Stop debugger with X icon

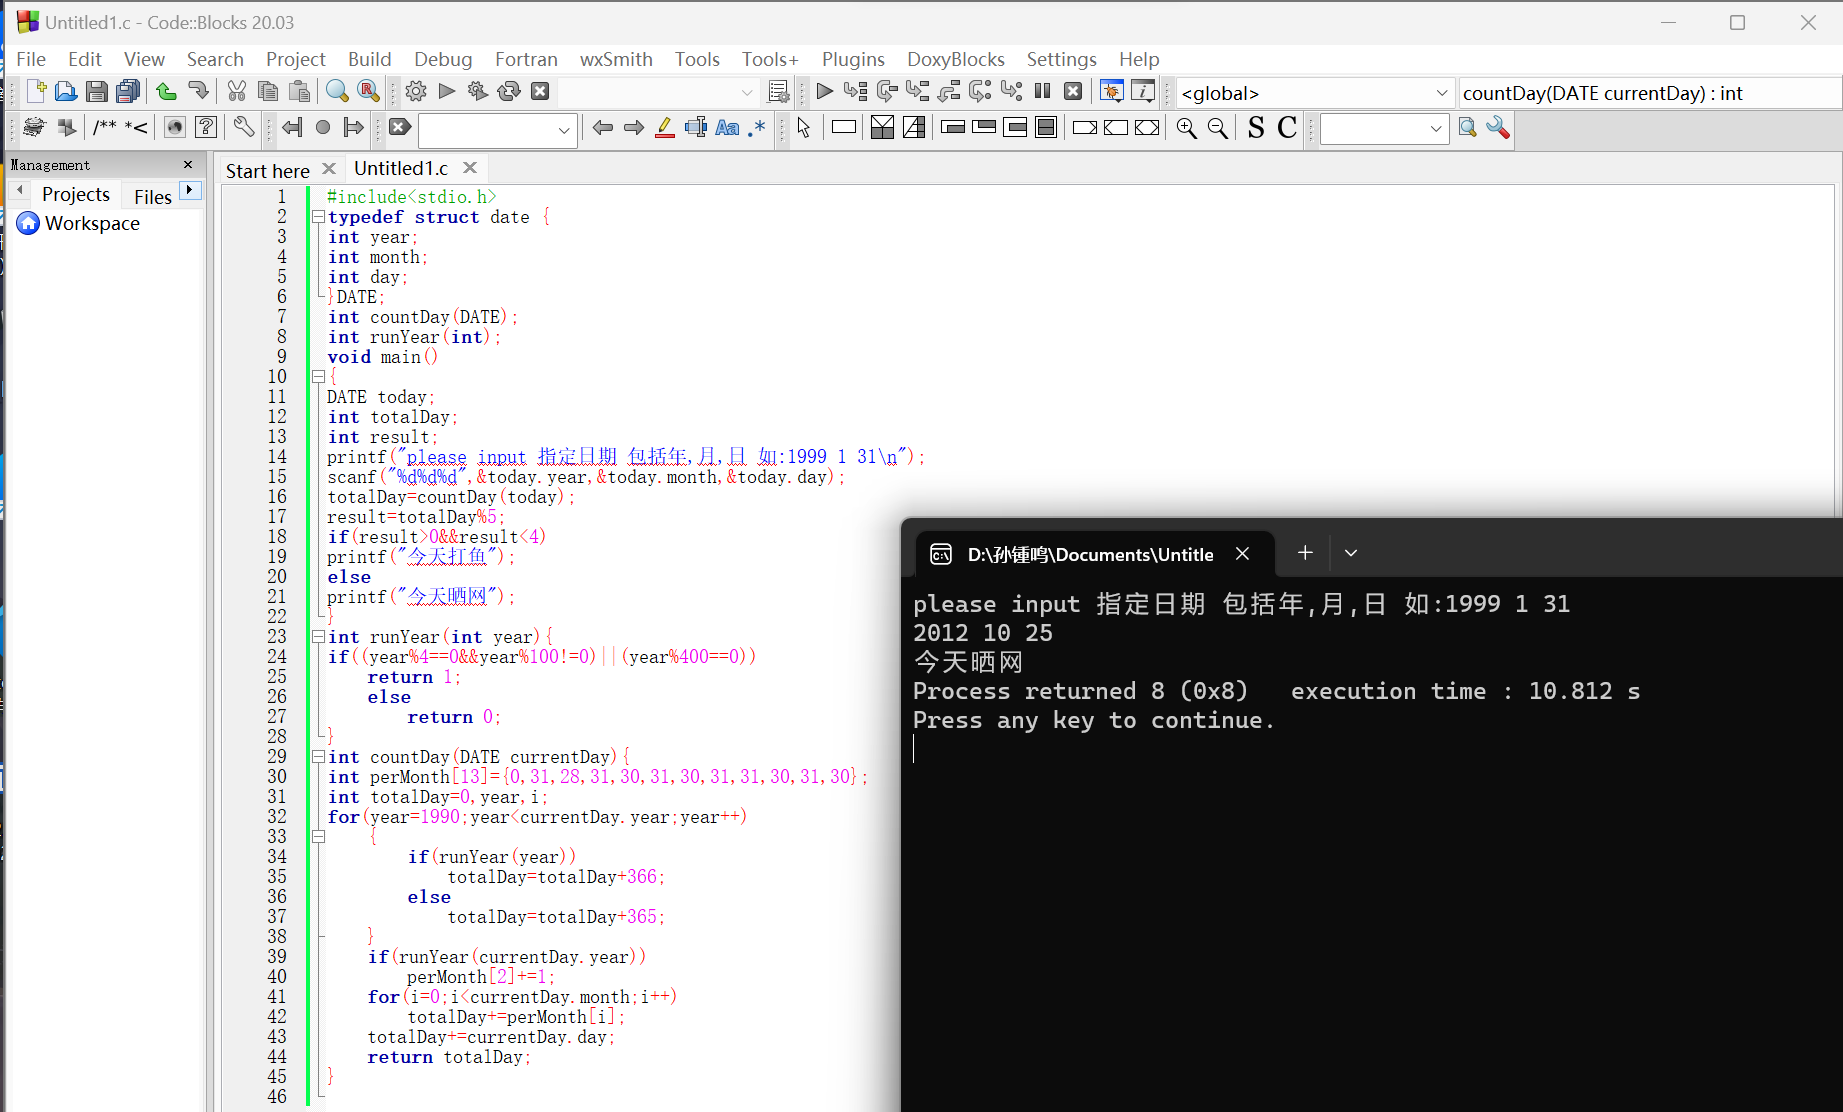tap(1074, 92)
